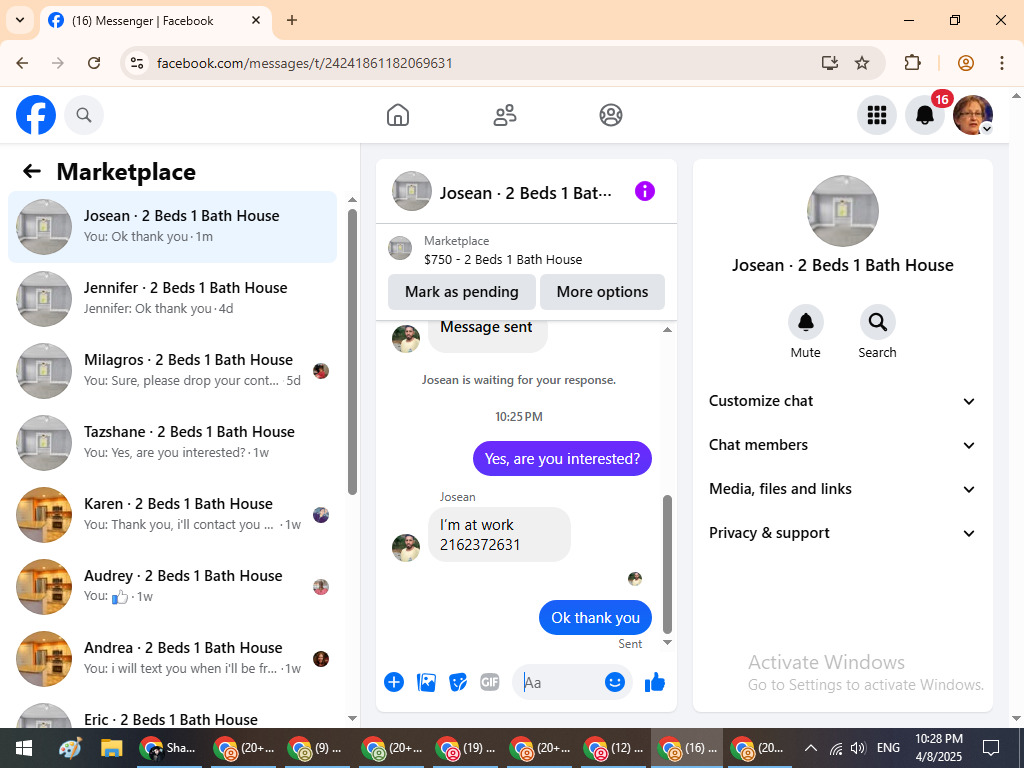This screenshot has height=768, width=1024.
Task: Install app icon in address bar
Action: click(x=829, y=63)
